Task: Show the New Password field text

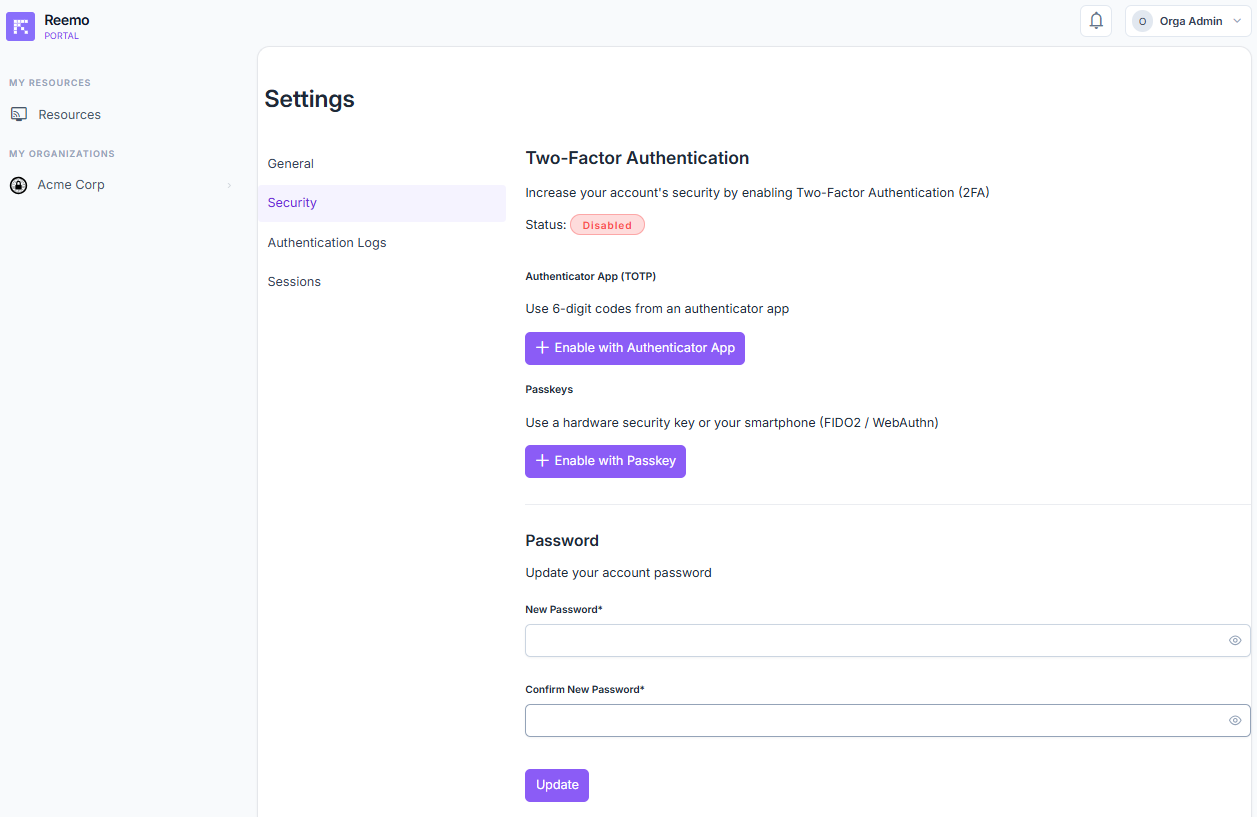Action: coord(1235,641)
